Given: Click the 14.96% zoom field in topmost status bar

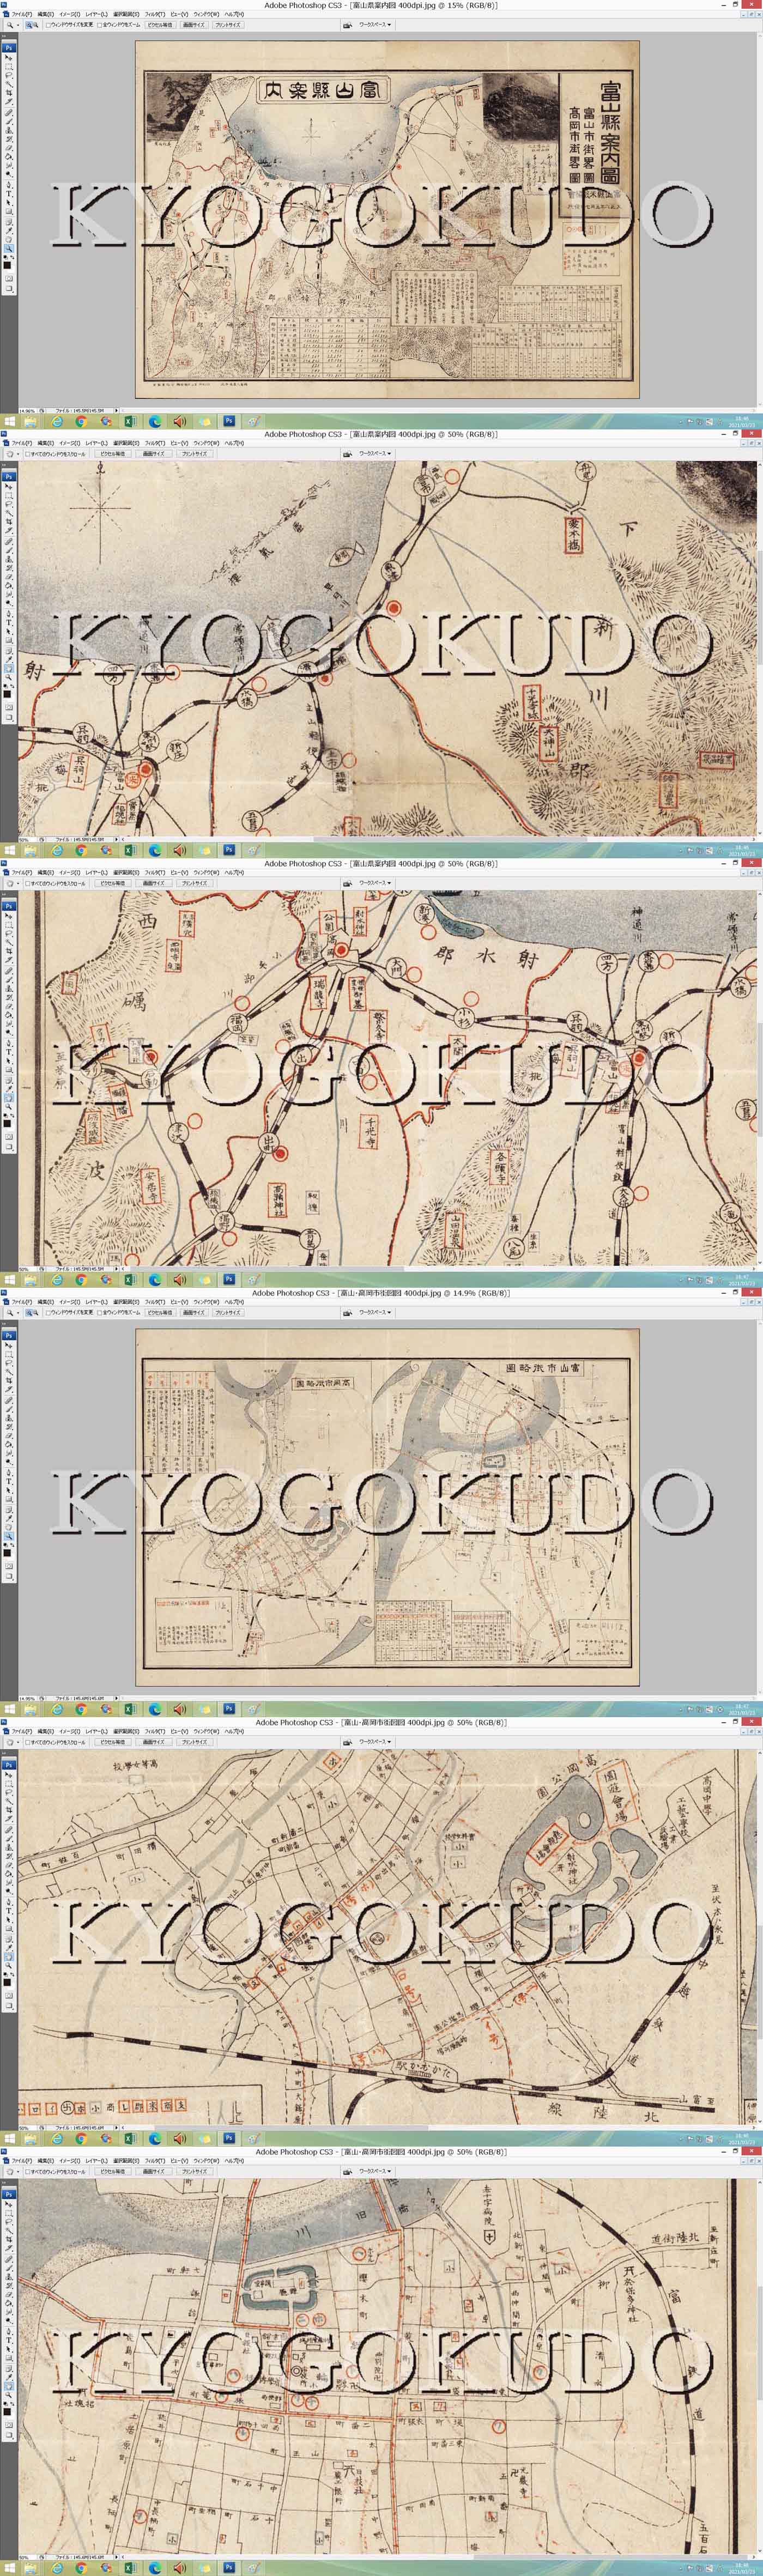Looking at the screenshot, I should [28, 410].
